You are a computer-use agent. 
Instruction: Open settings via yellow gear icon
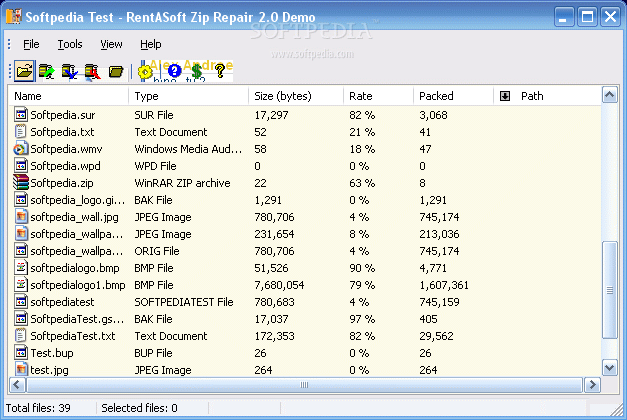pyautogui.click(x=145, y=72)
